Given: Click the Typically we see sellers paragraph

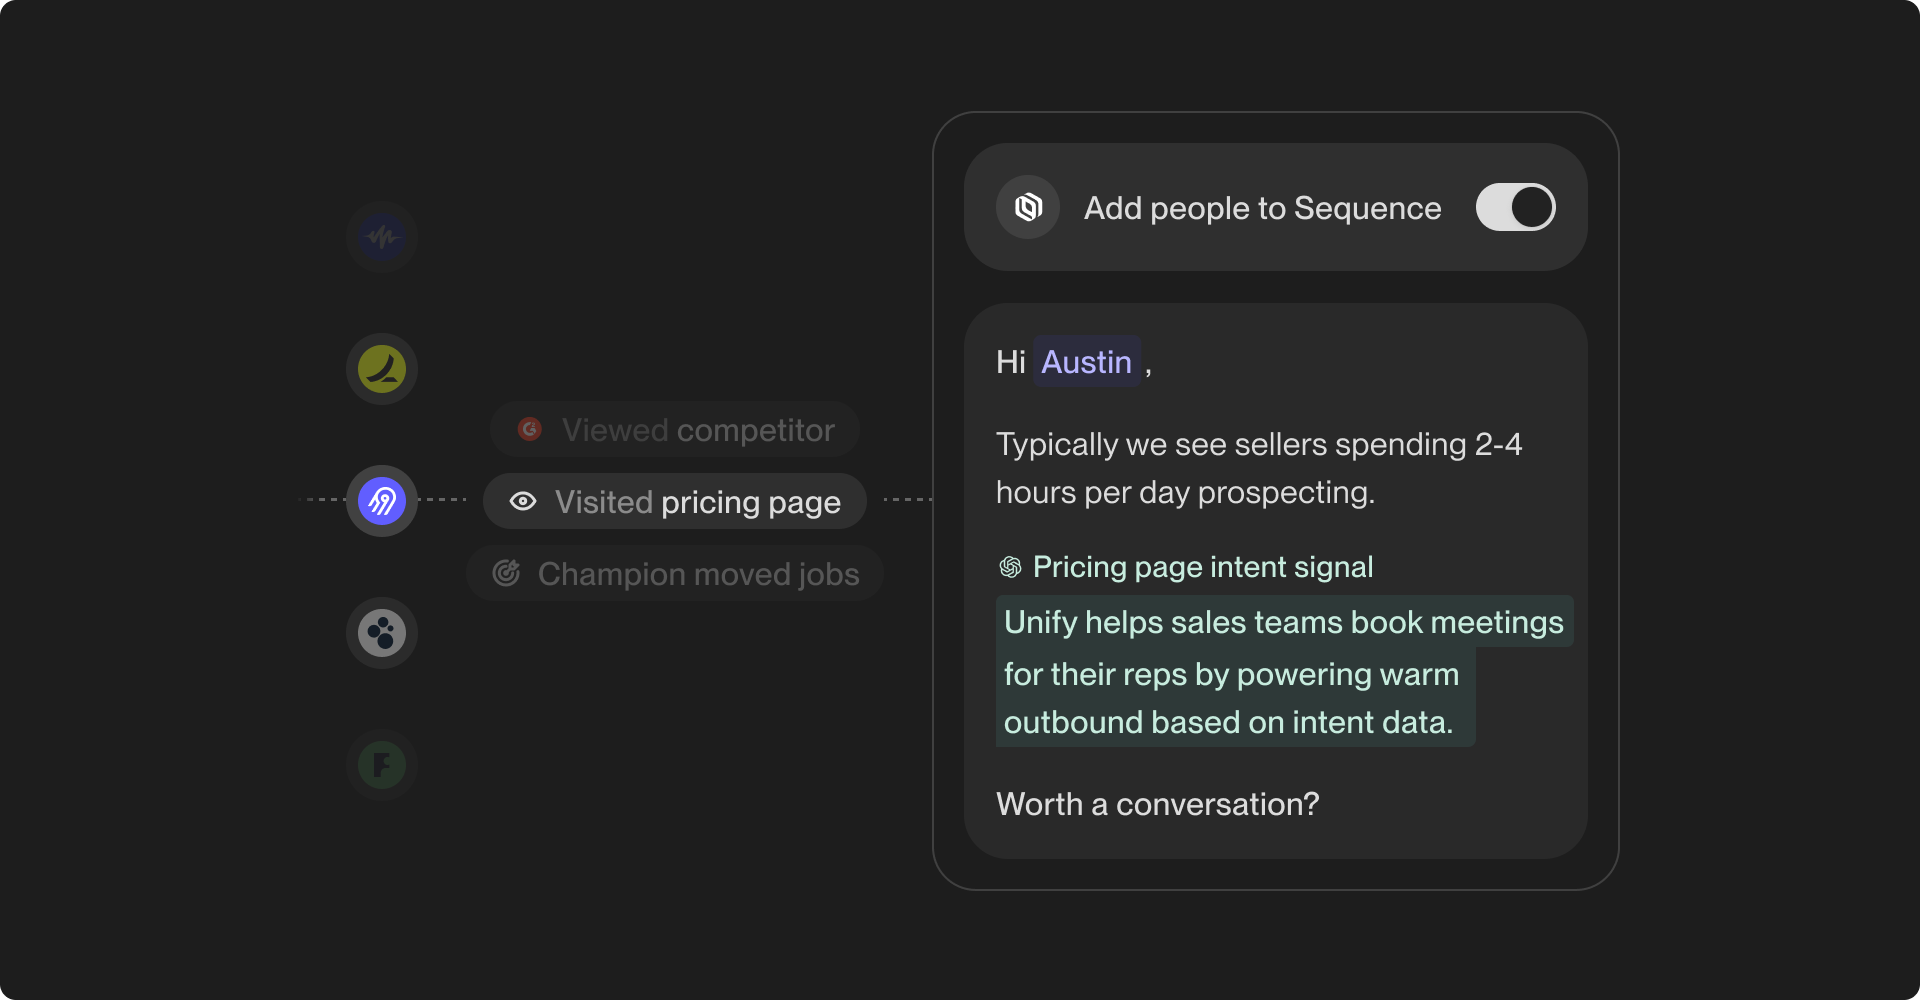Looking at the screenshot, I should pyautogui.click(x=1258, y=468).
